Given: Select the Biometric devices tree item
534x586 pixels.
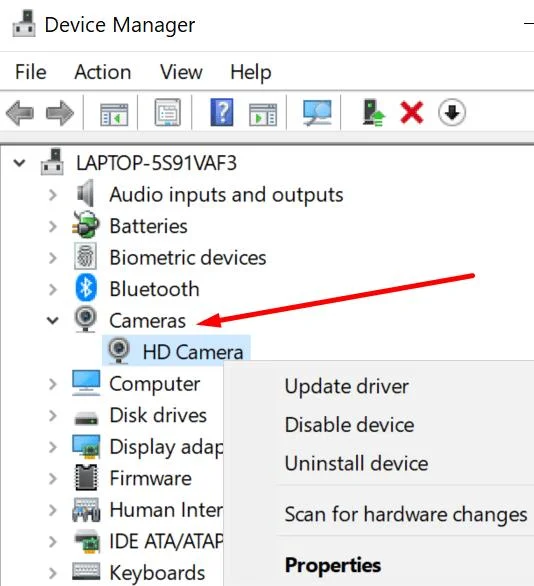Looking at the screenshot, I should pos(188,257).
